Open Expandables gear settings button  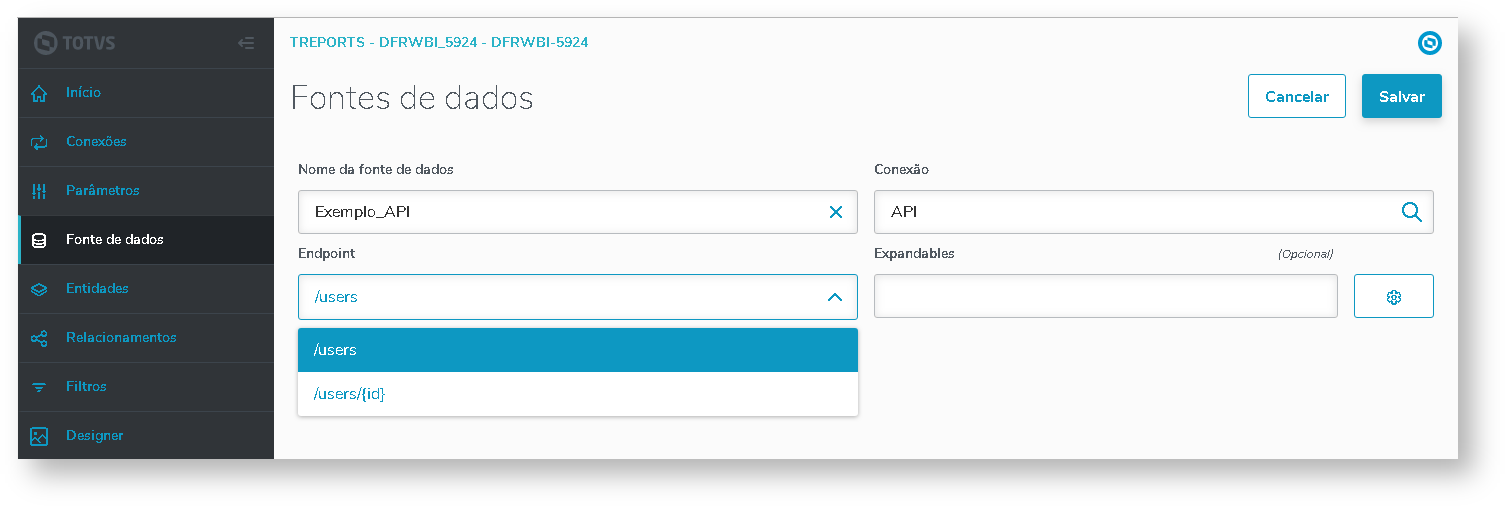[1393, 297]
